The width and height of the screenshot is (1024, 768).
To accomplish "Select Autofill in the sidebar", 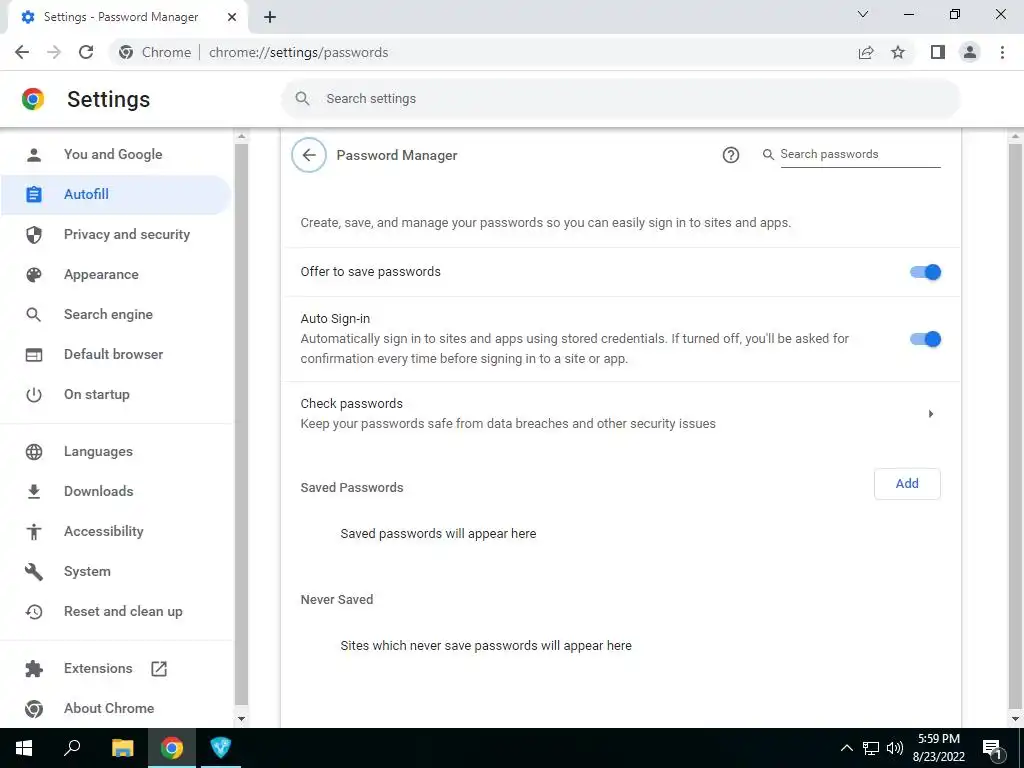I will coord(116,194).
